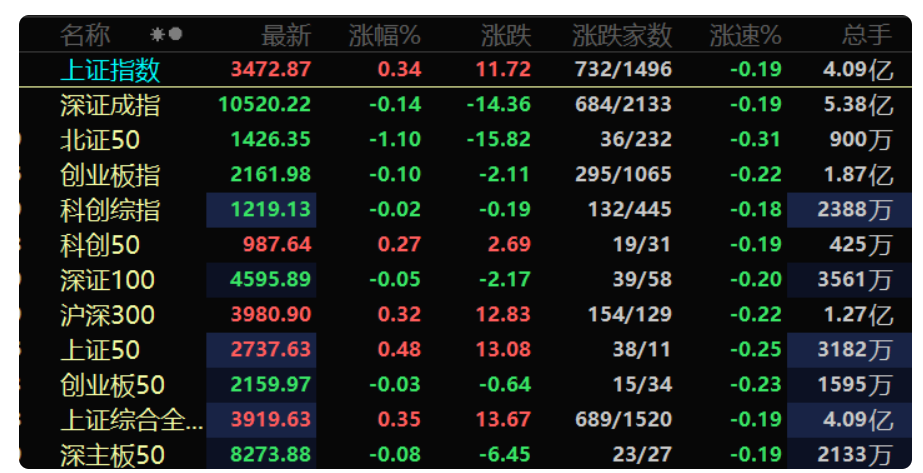Click latest price 3472.87 for 上证指数
923x473 pixels.
[x=271, y=69]
